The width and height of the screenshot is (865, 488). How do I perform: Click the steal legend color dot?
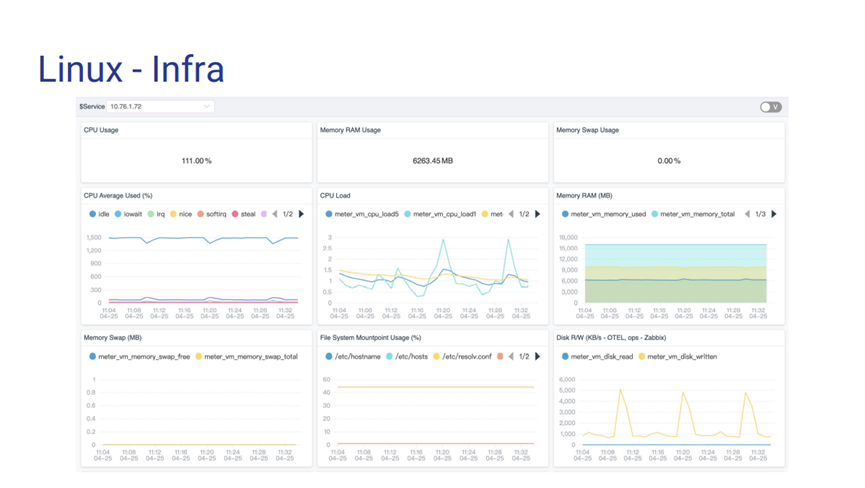(236, 214)
